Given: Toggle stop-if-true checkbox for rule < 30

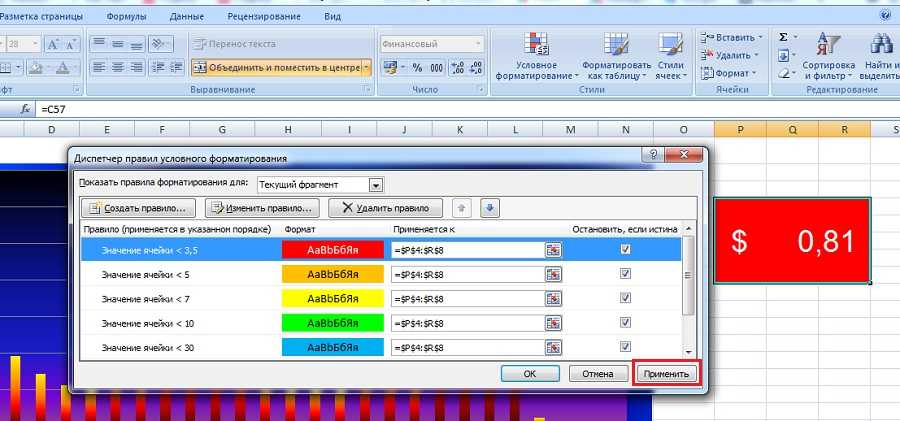Looking at the screenshot, I should click(x=625, y=347).
